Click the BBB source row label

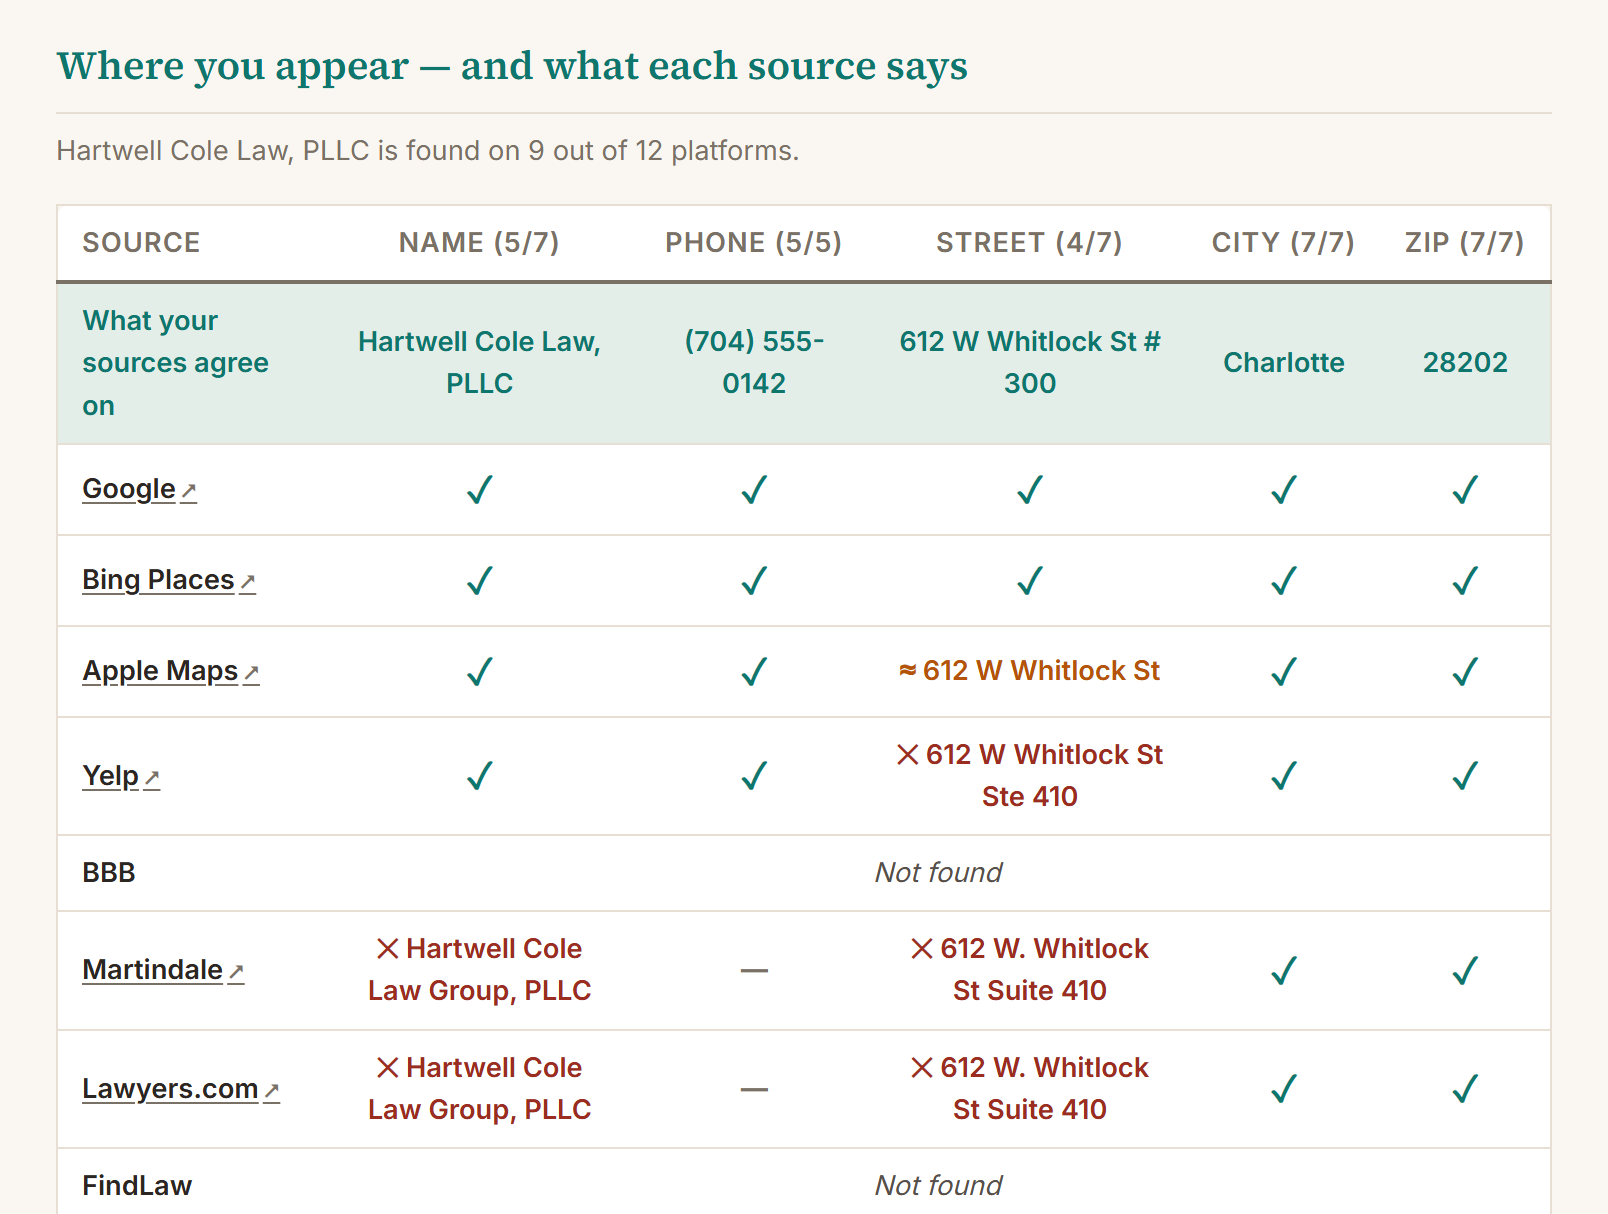pyautogui.click(x=109, y=873)
